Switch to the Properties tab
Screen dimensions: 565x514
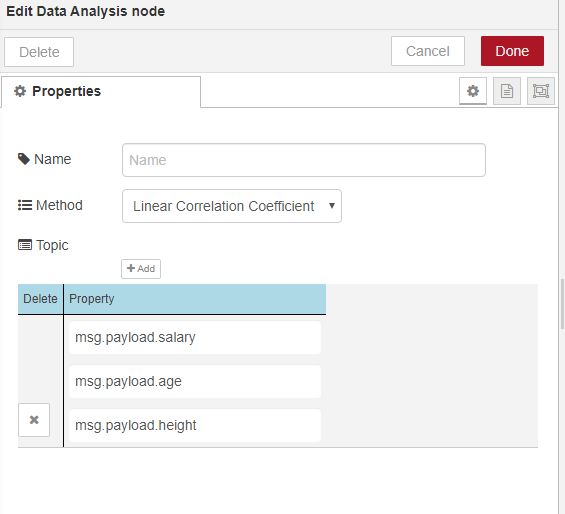101,92
